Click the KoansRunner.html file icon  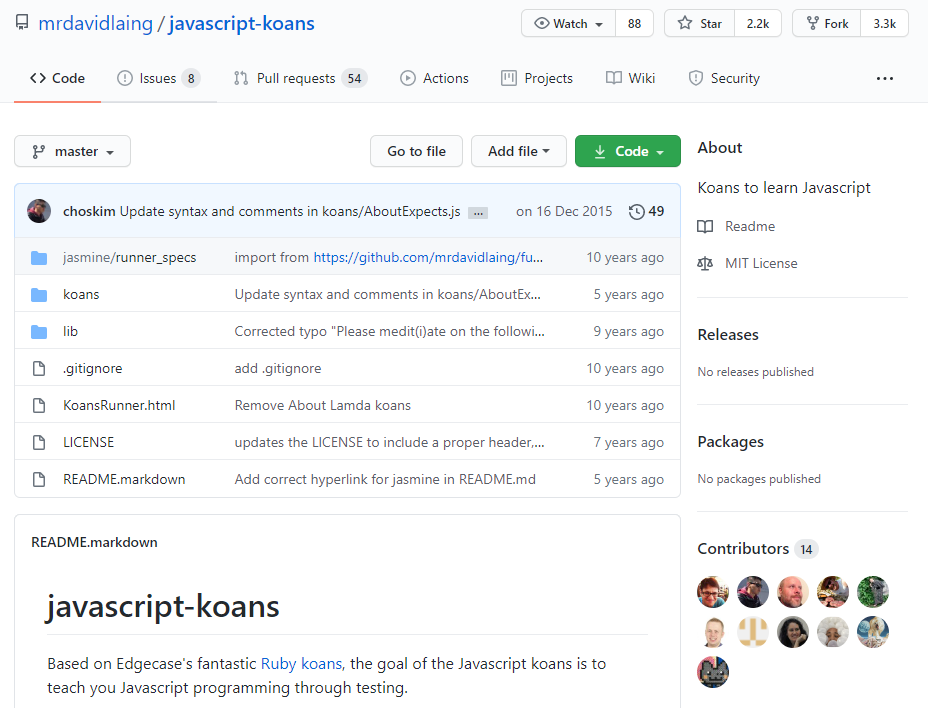[39, 406]
